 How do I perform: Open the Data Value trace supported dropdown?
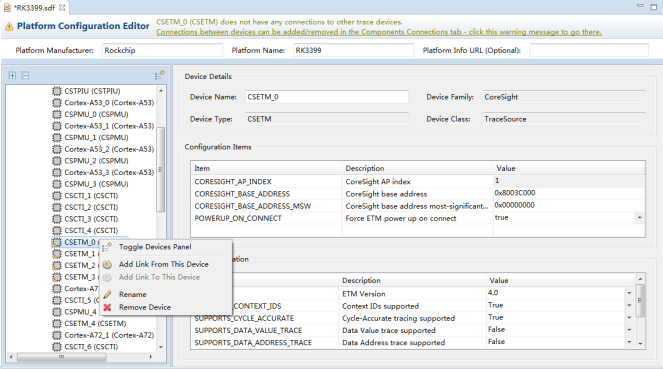point(629,330)
